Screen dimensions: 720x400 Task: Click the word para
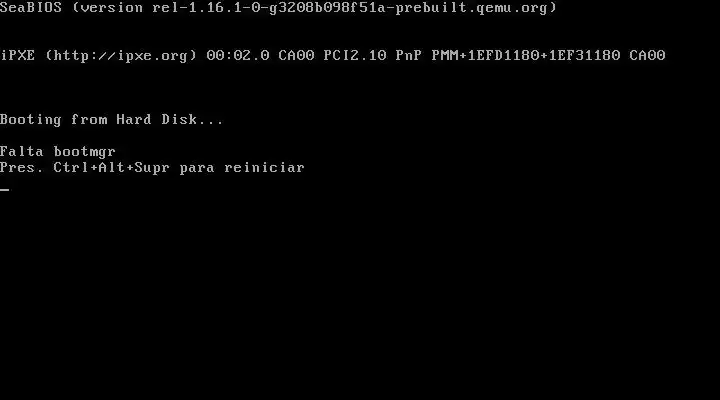tap(197, 169)
